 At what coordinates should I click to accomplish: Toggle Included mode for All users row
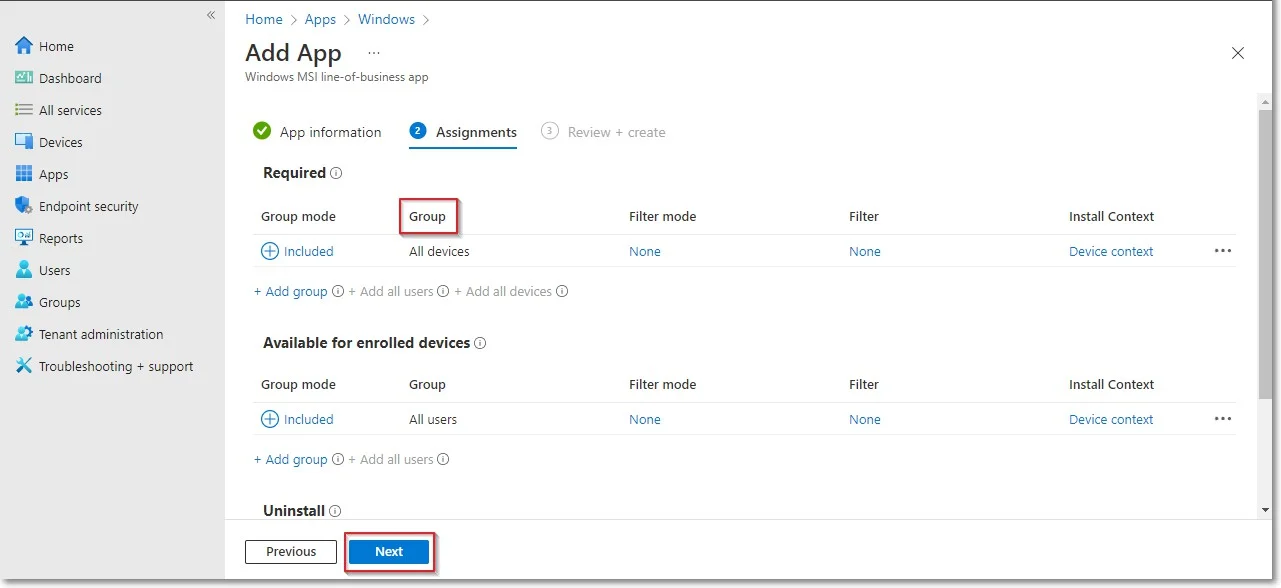pyautogui.click(x=297, y=420)
